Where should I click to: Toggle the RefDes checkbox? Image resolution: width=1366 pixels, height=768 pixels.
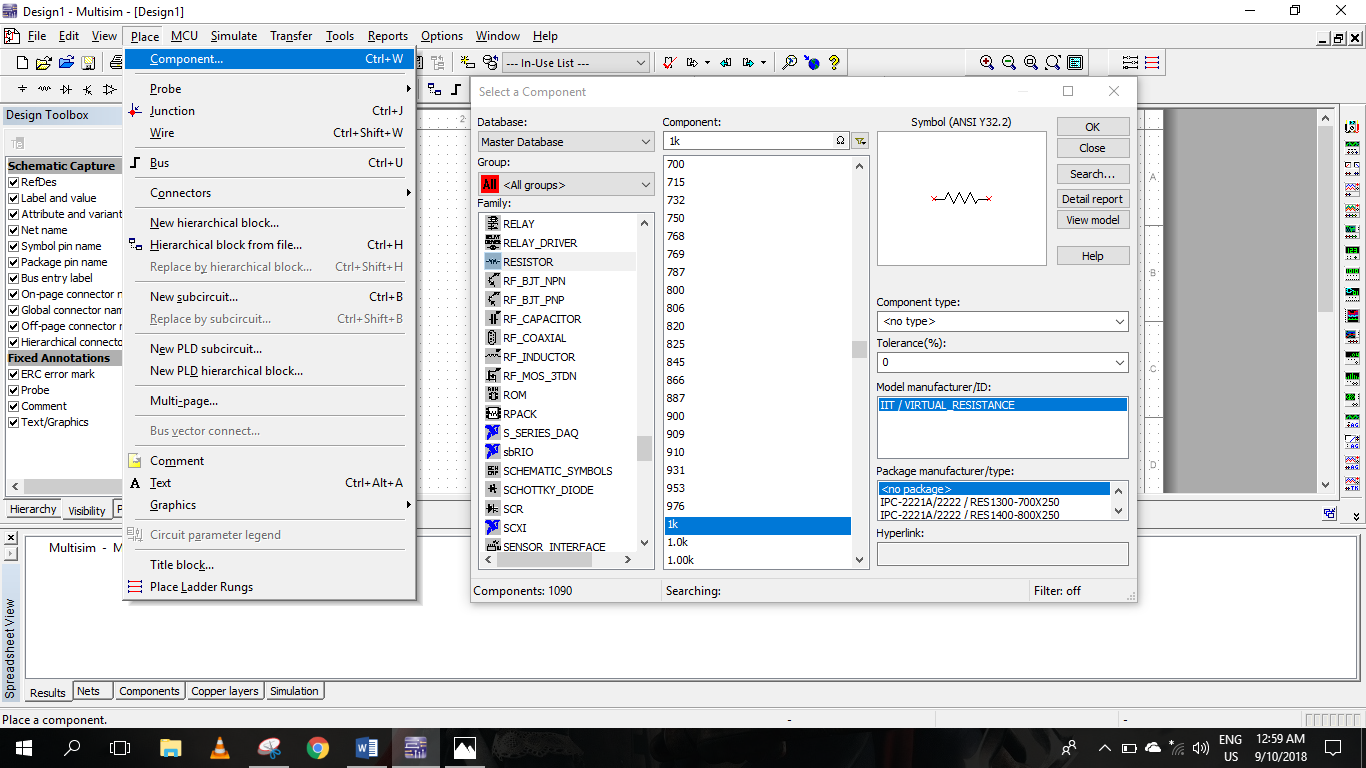[14, 182]
